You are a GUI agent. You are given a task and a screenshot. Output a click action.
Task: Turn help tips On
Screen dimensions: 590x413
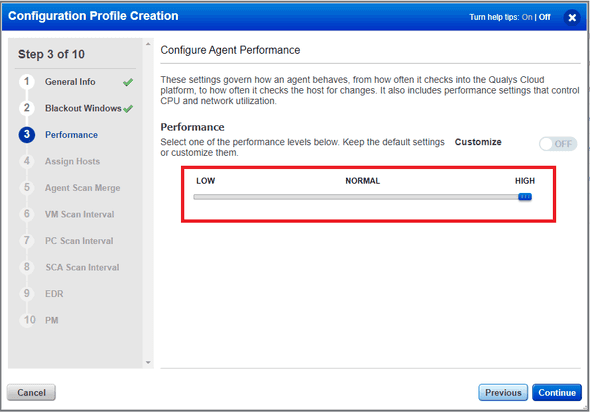527,17
